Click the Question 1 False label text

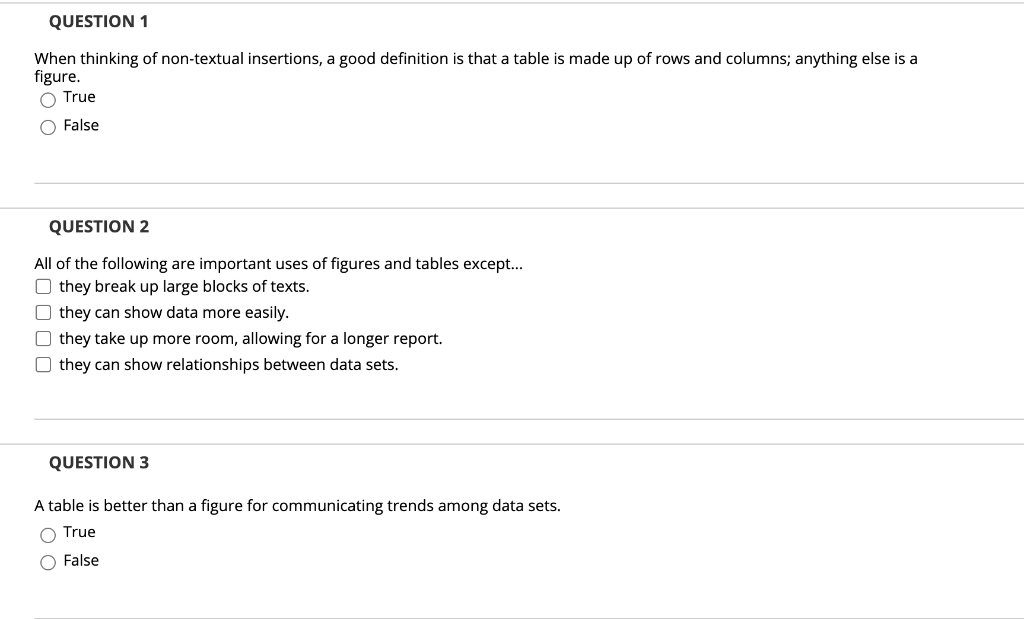point(81,125)
